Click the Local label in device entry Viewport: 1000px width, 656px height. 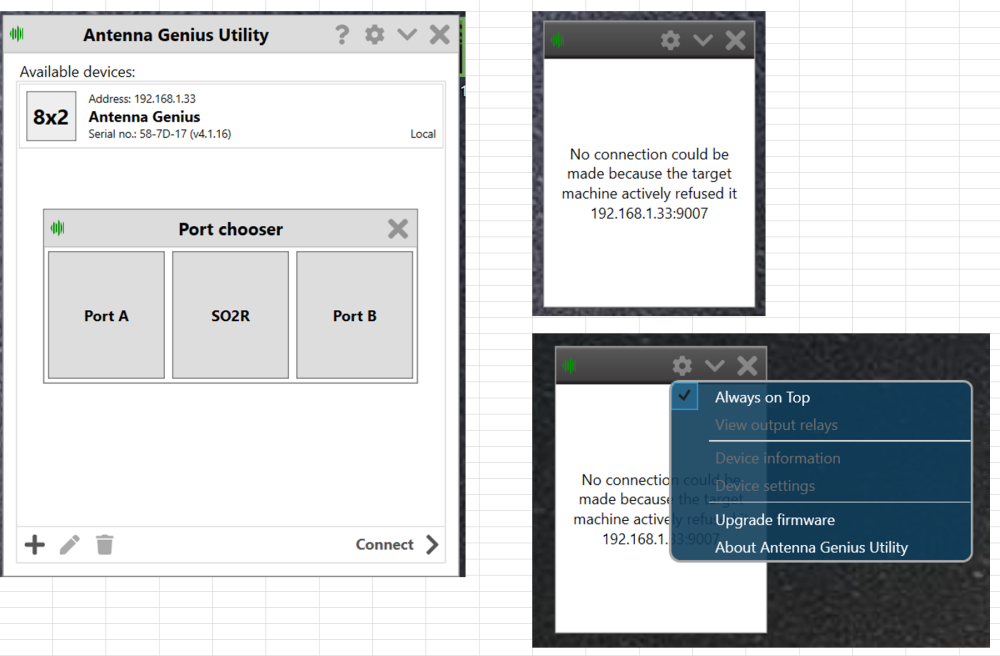423,134
